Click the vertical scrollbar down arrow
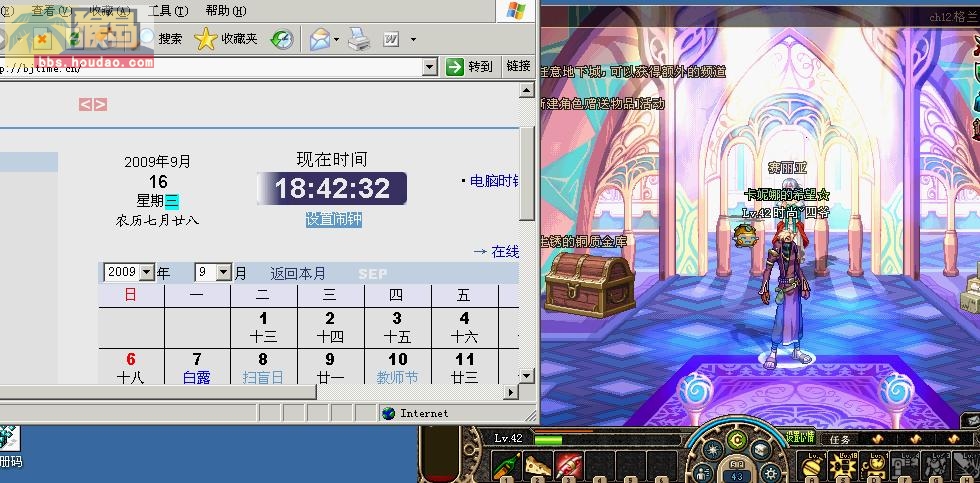The height and width of the screenshot is (483, 980). (x=527, y=376)
